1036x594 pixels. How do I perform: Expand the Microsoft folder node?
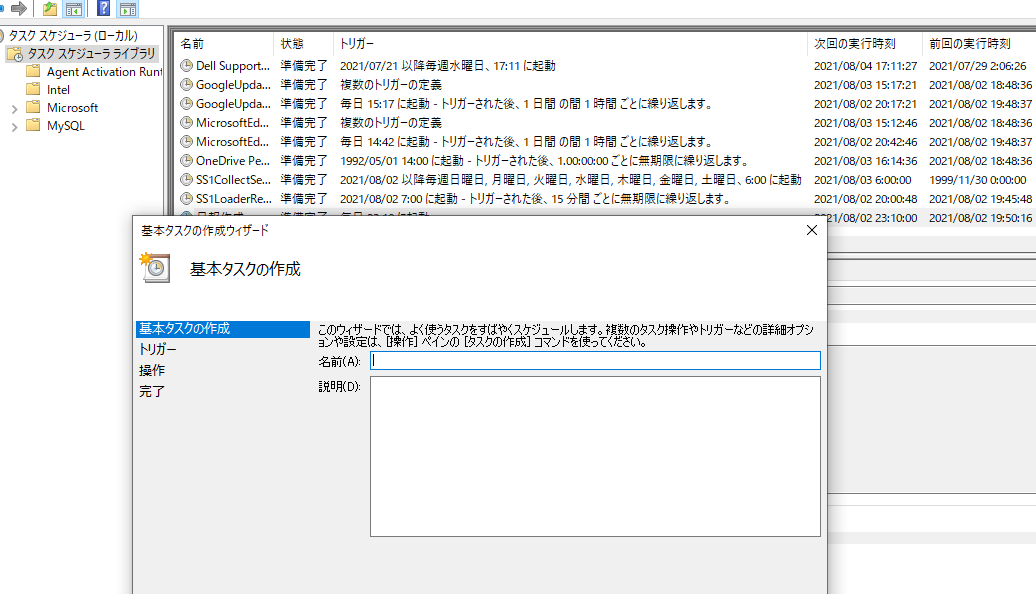click(x=15, y=108)
